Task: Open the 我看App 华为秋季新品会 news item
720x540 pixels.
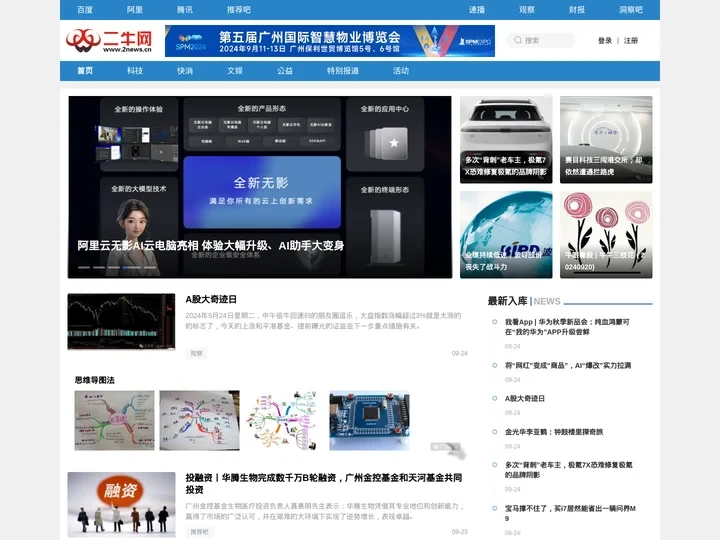Action: coord(567,327)
